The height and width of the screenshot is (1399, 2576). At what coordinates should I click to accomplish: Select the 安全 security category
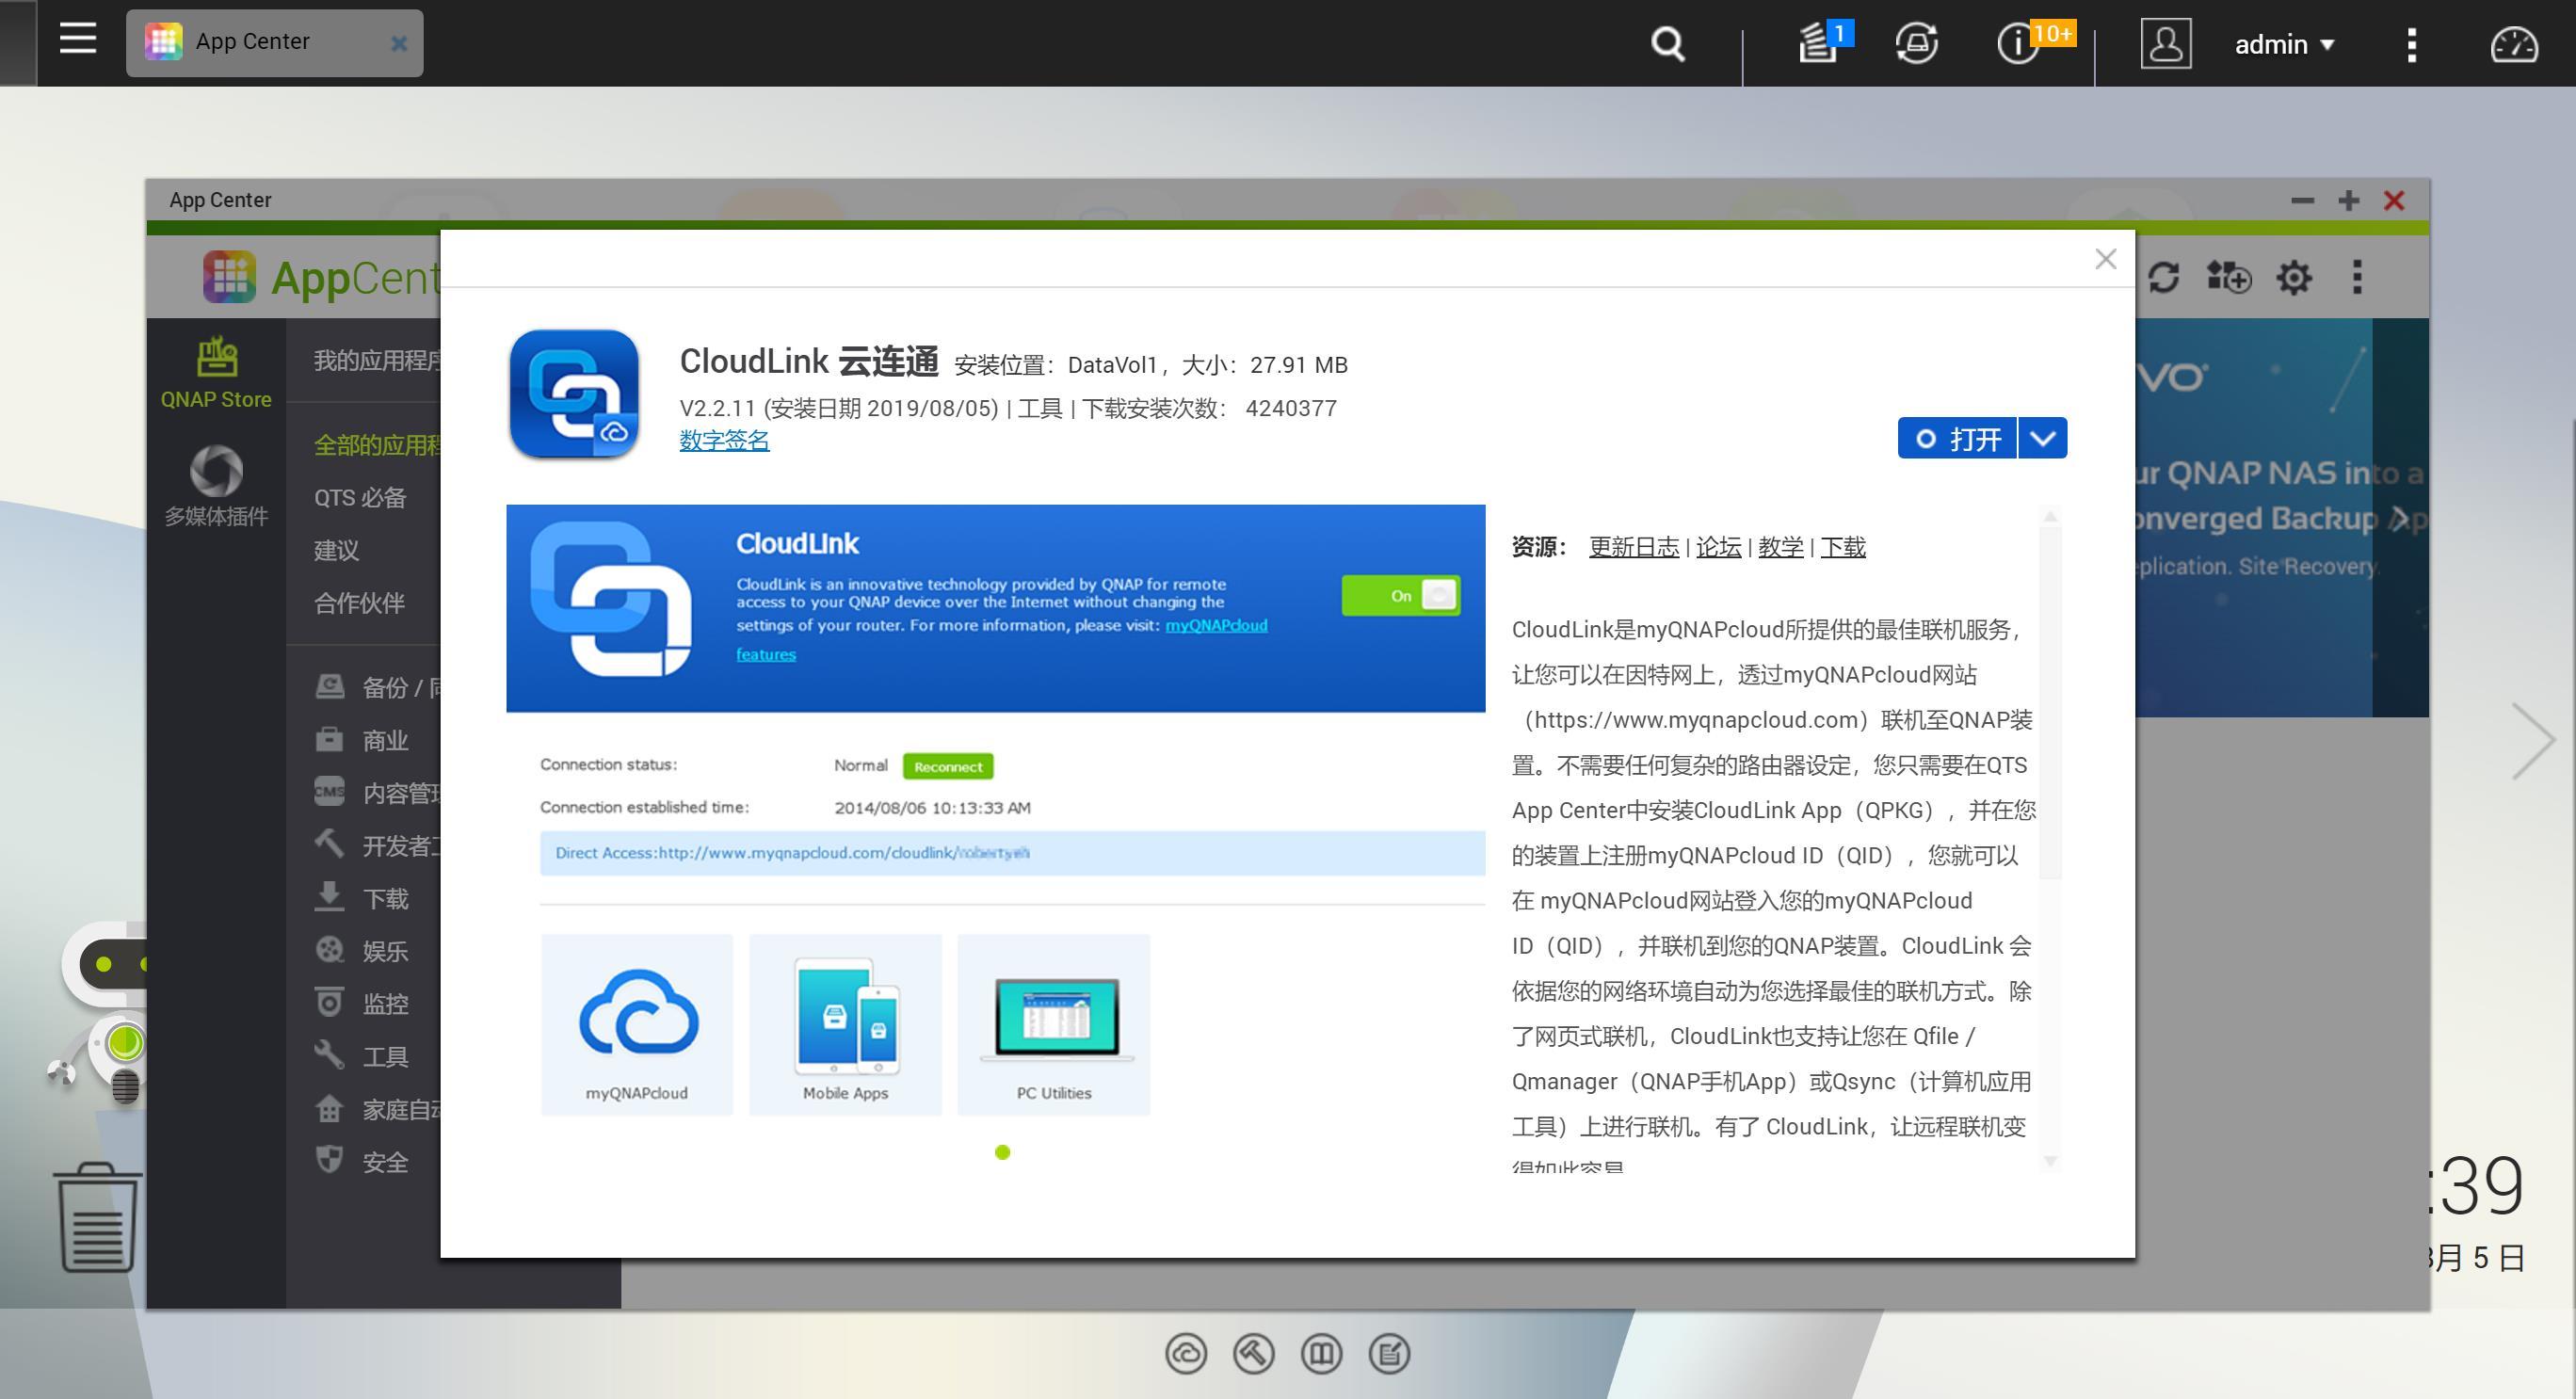361,1162
